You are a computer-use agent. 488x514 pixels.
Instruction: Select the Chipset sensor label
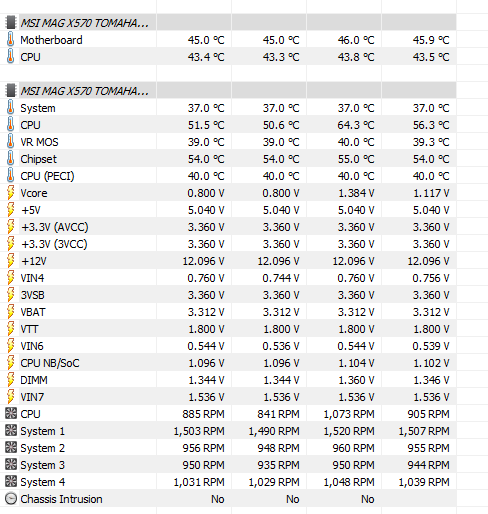(x=38, y=159)
